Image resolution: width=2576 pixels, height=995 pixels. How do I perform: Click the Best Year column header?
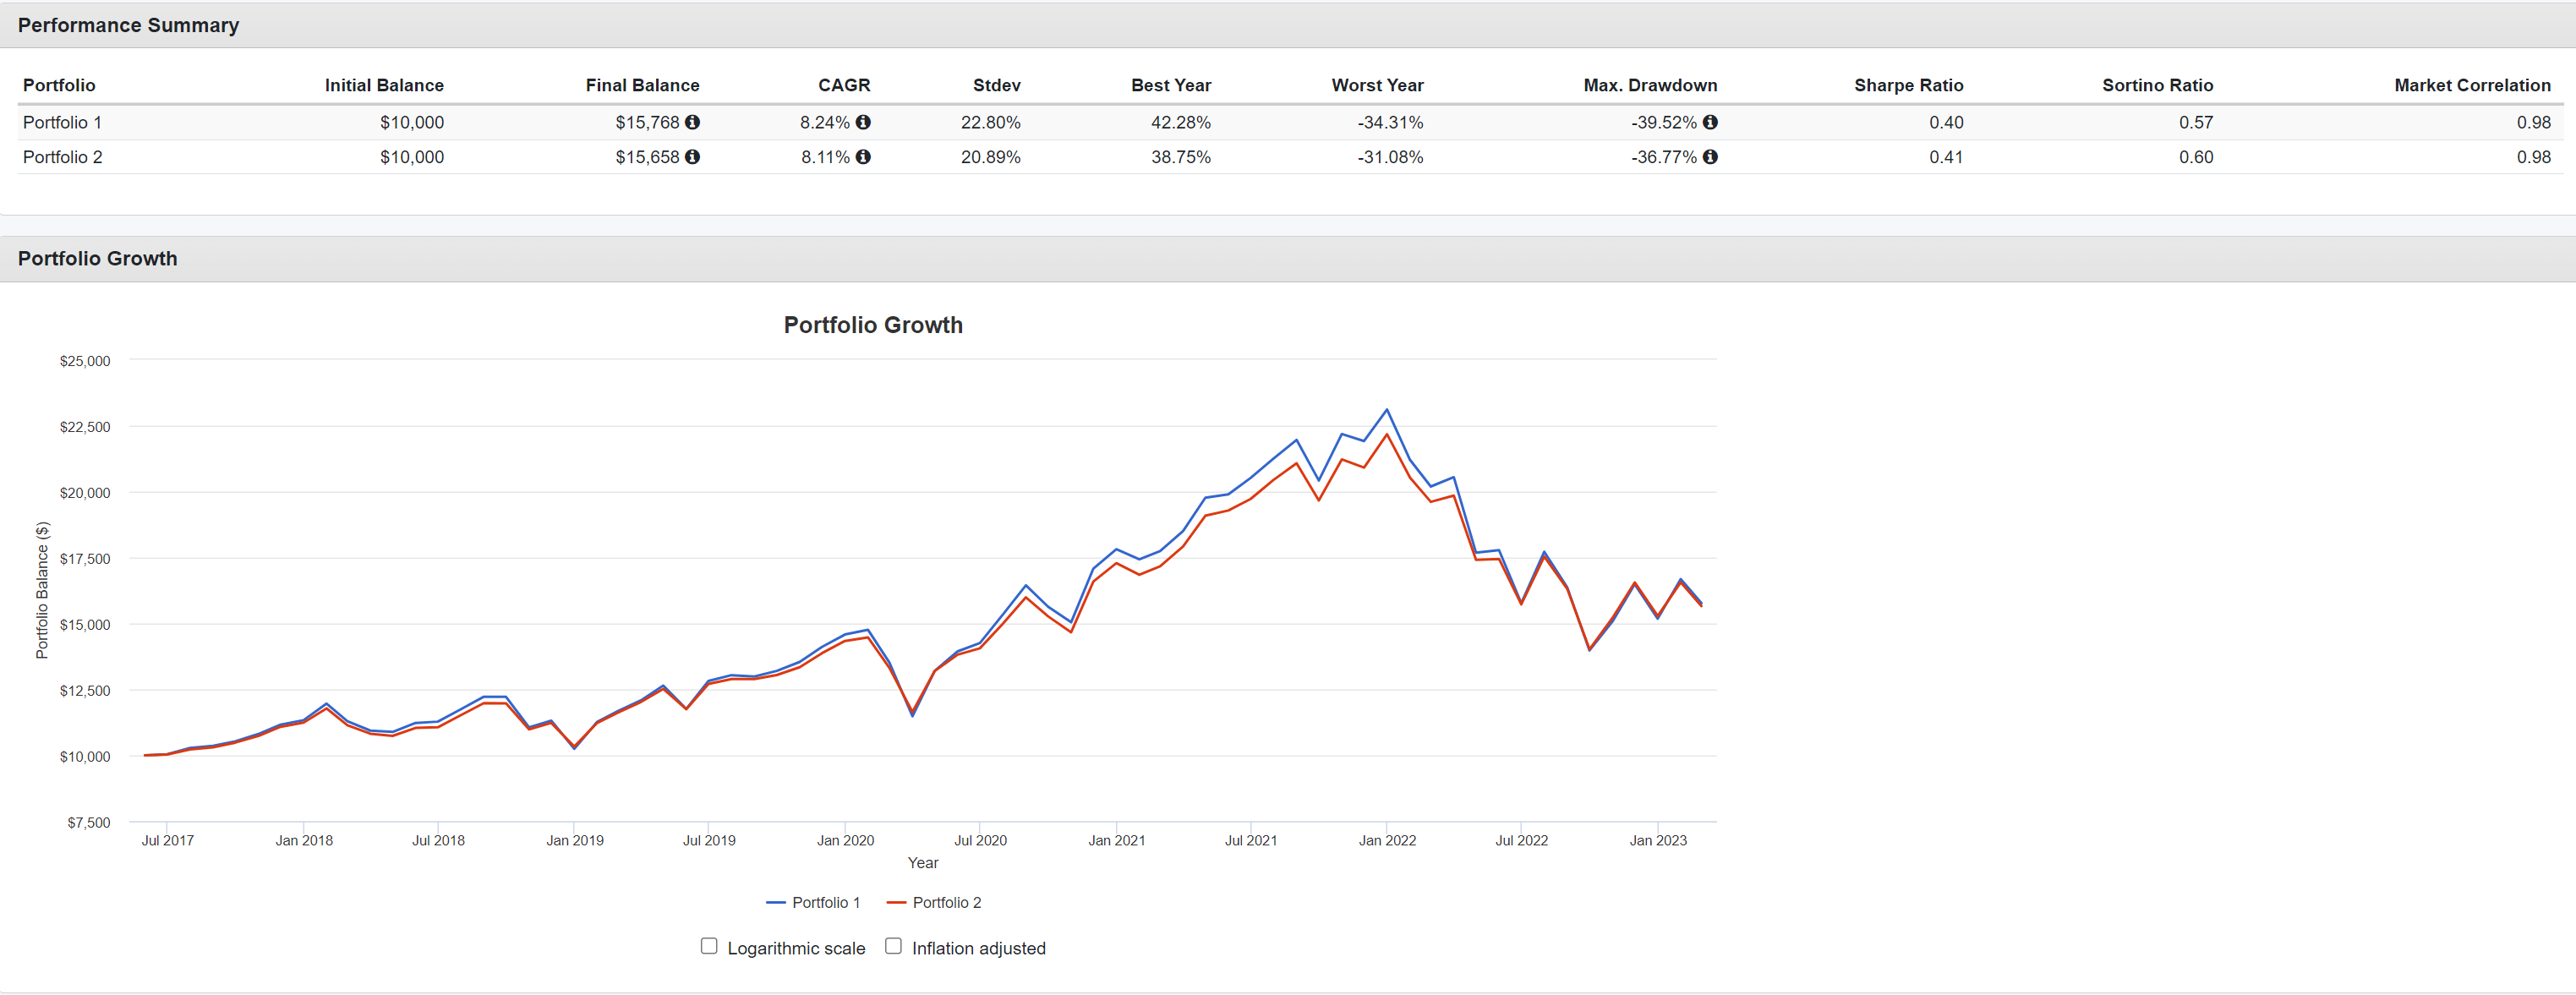tap(1170, 85)
